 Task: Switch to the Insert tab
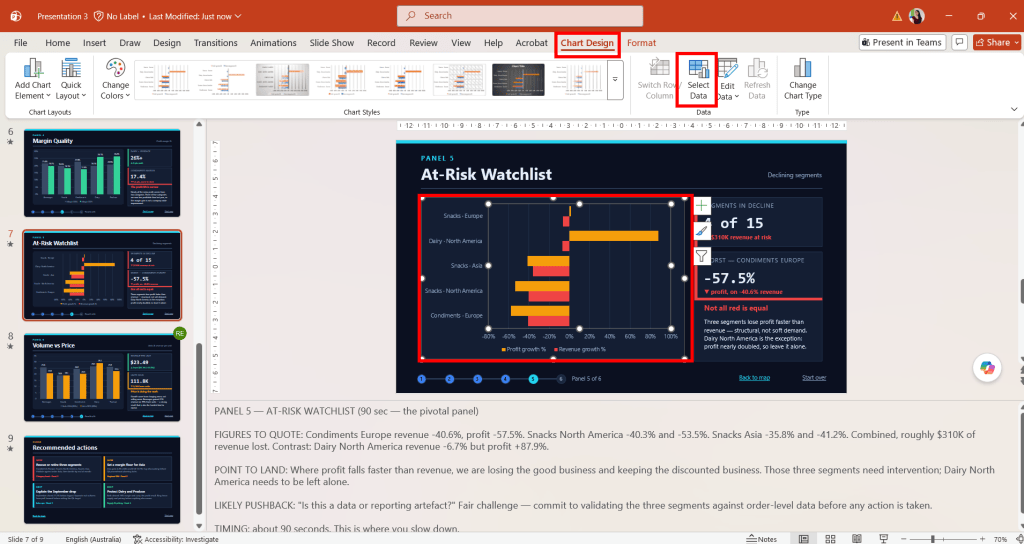click(x=95, y=42)
